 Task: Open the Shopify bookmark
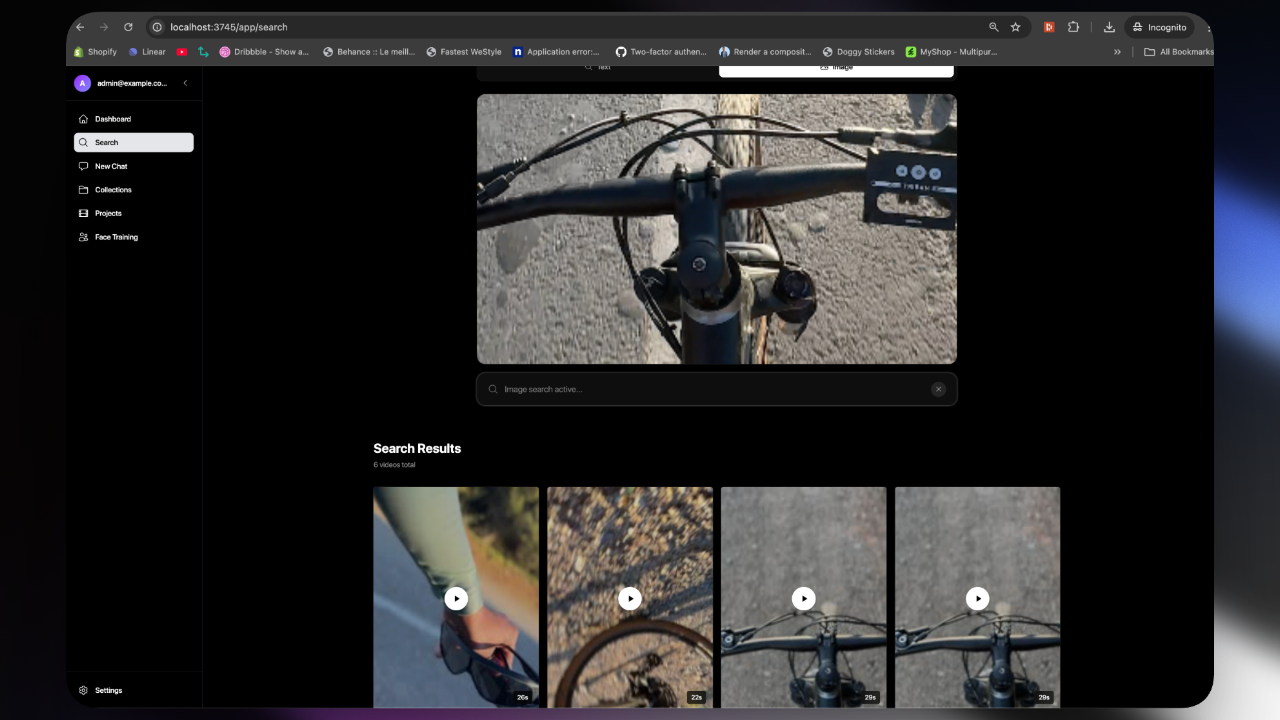pyautogui.click(x=95, y=52)
